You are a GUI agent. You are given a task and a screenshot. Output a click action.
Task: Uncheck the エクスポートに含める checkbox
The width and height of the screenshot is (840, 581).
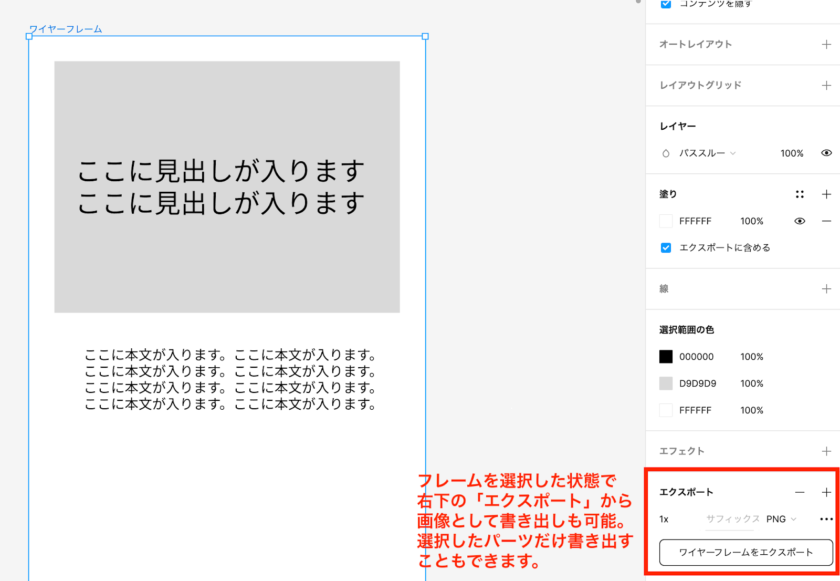coord(666,247)
